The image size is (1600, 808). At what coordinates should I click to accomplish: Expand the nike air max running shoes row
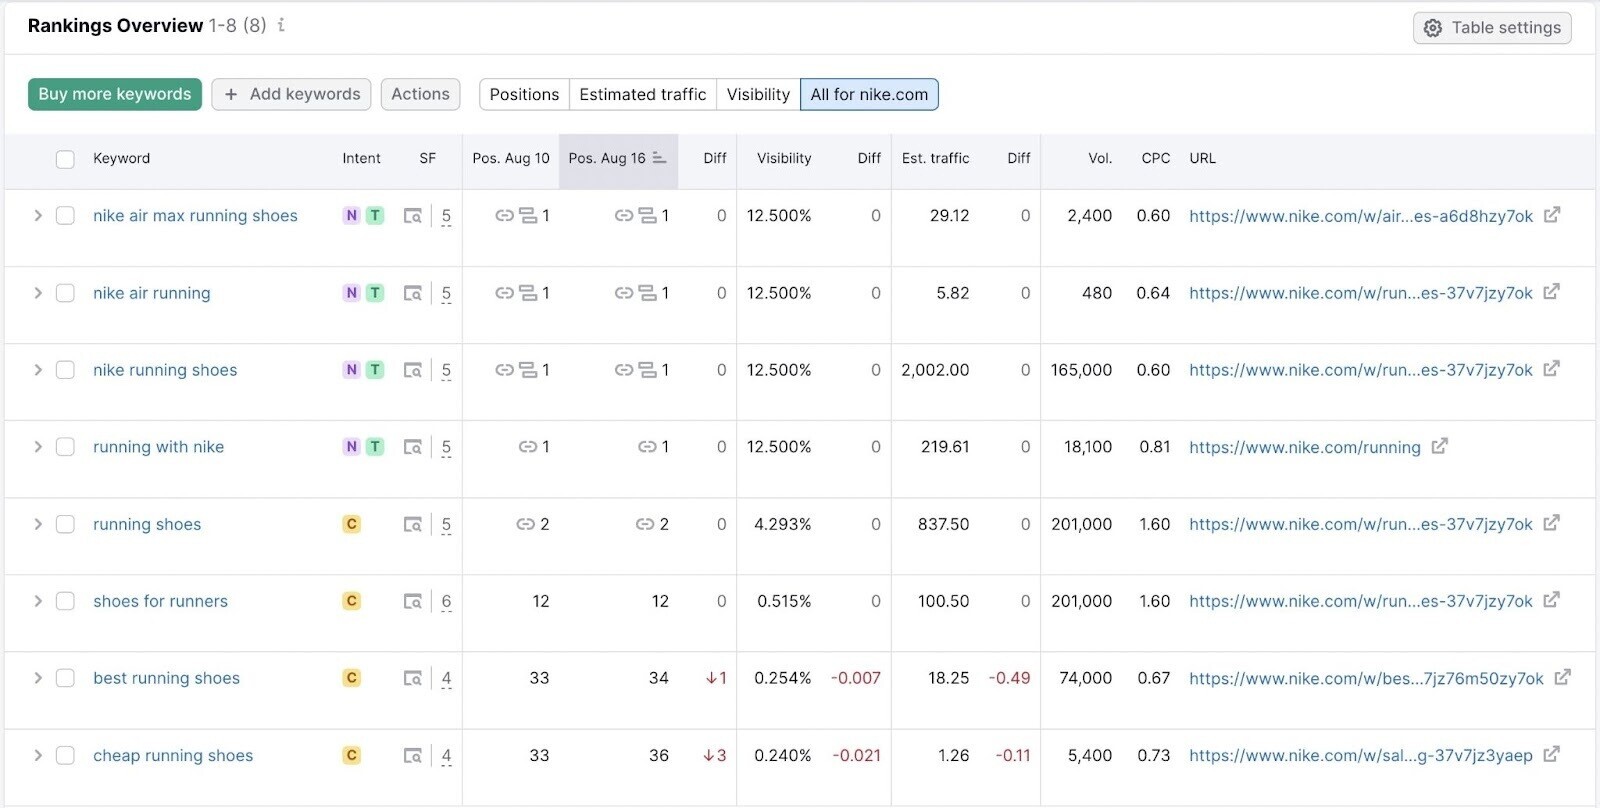pos(37,215)
